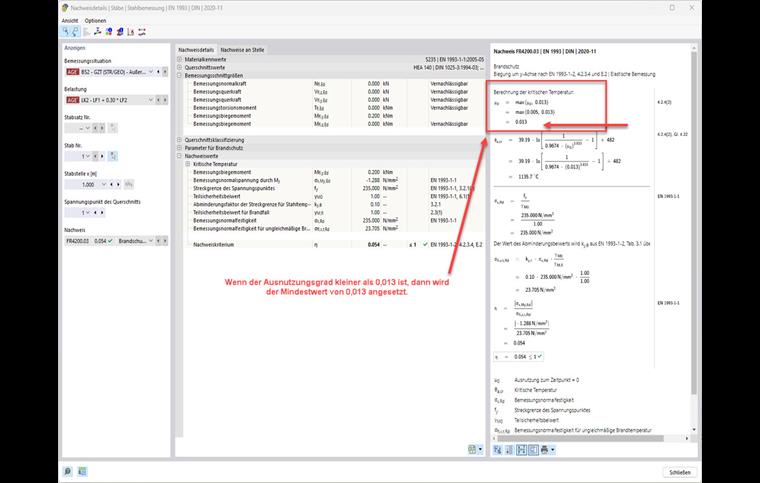760x483 pixels.
Task: Click first formula view icon in bottom toolbar
Action: point(498,450)
